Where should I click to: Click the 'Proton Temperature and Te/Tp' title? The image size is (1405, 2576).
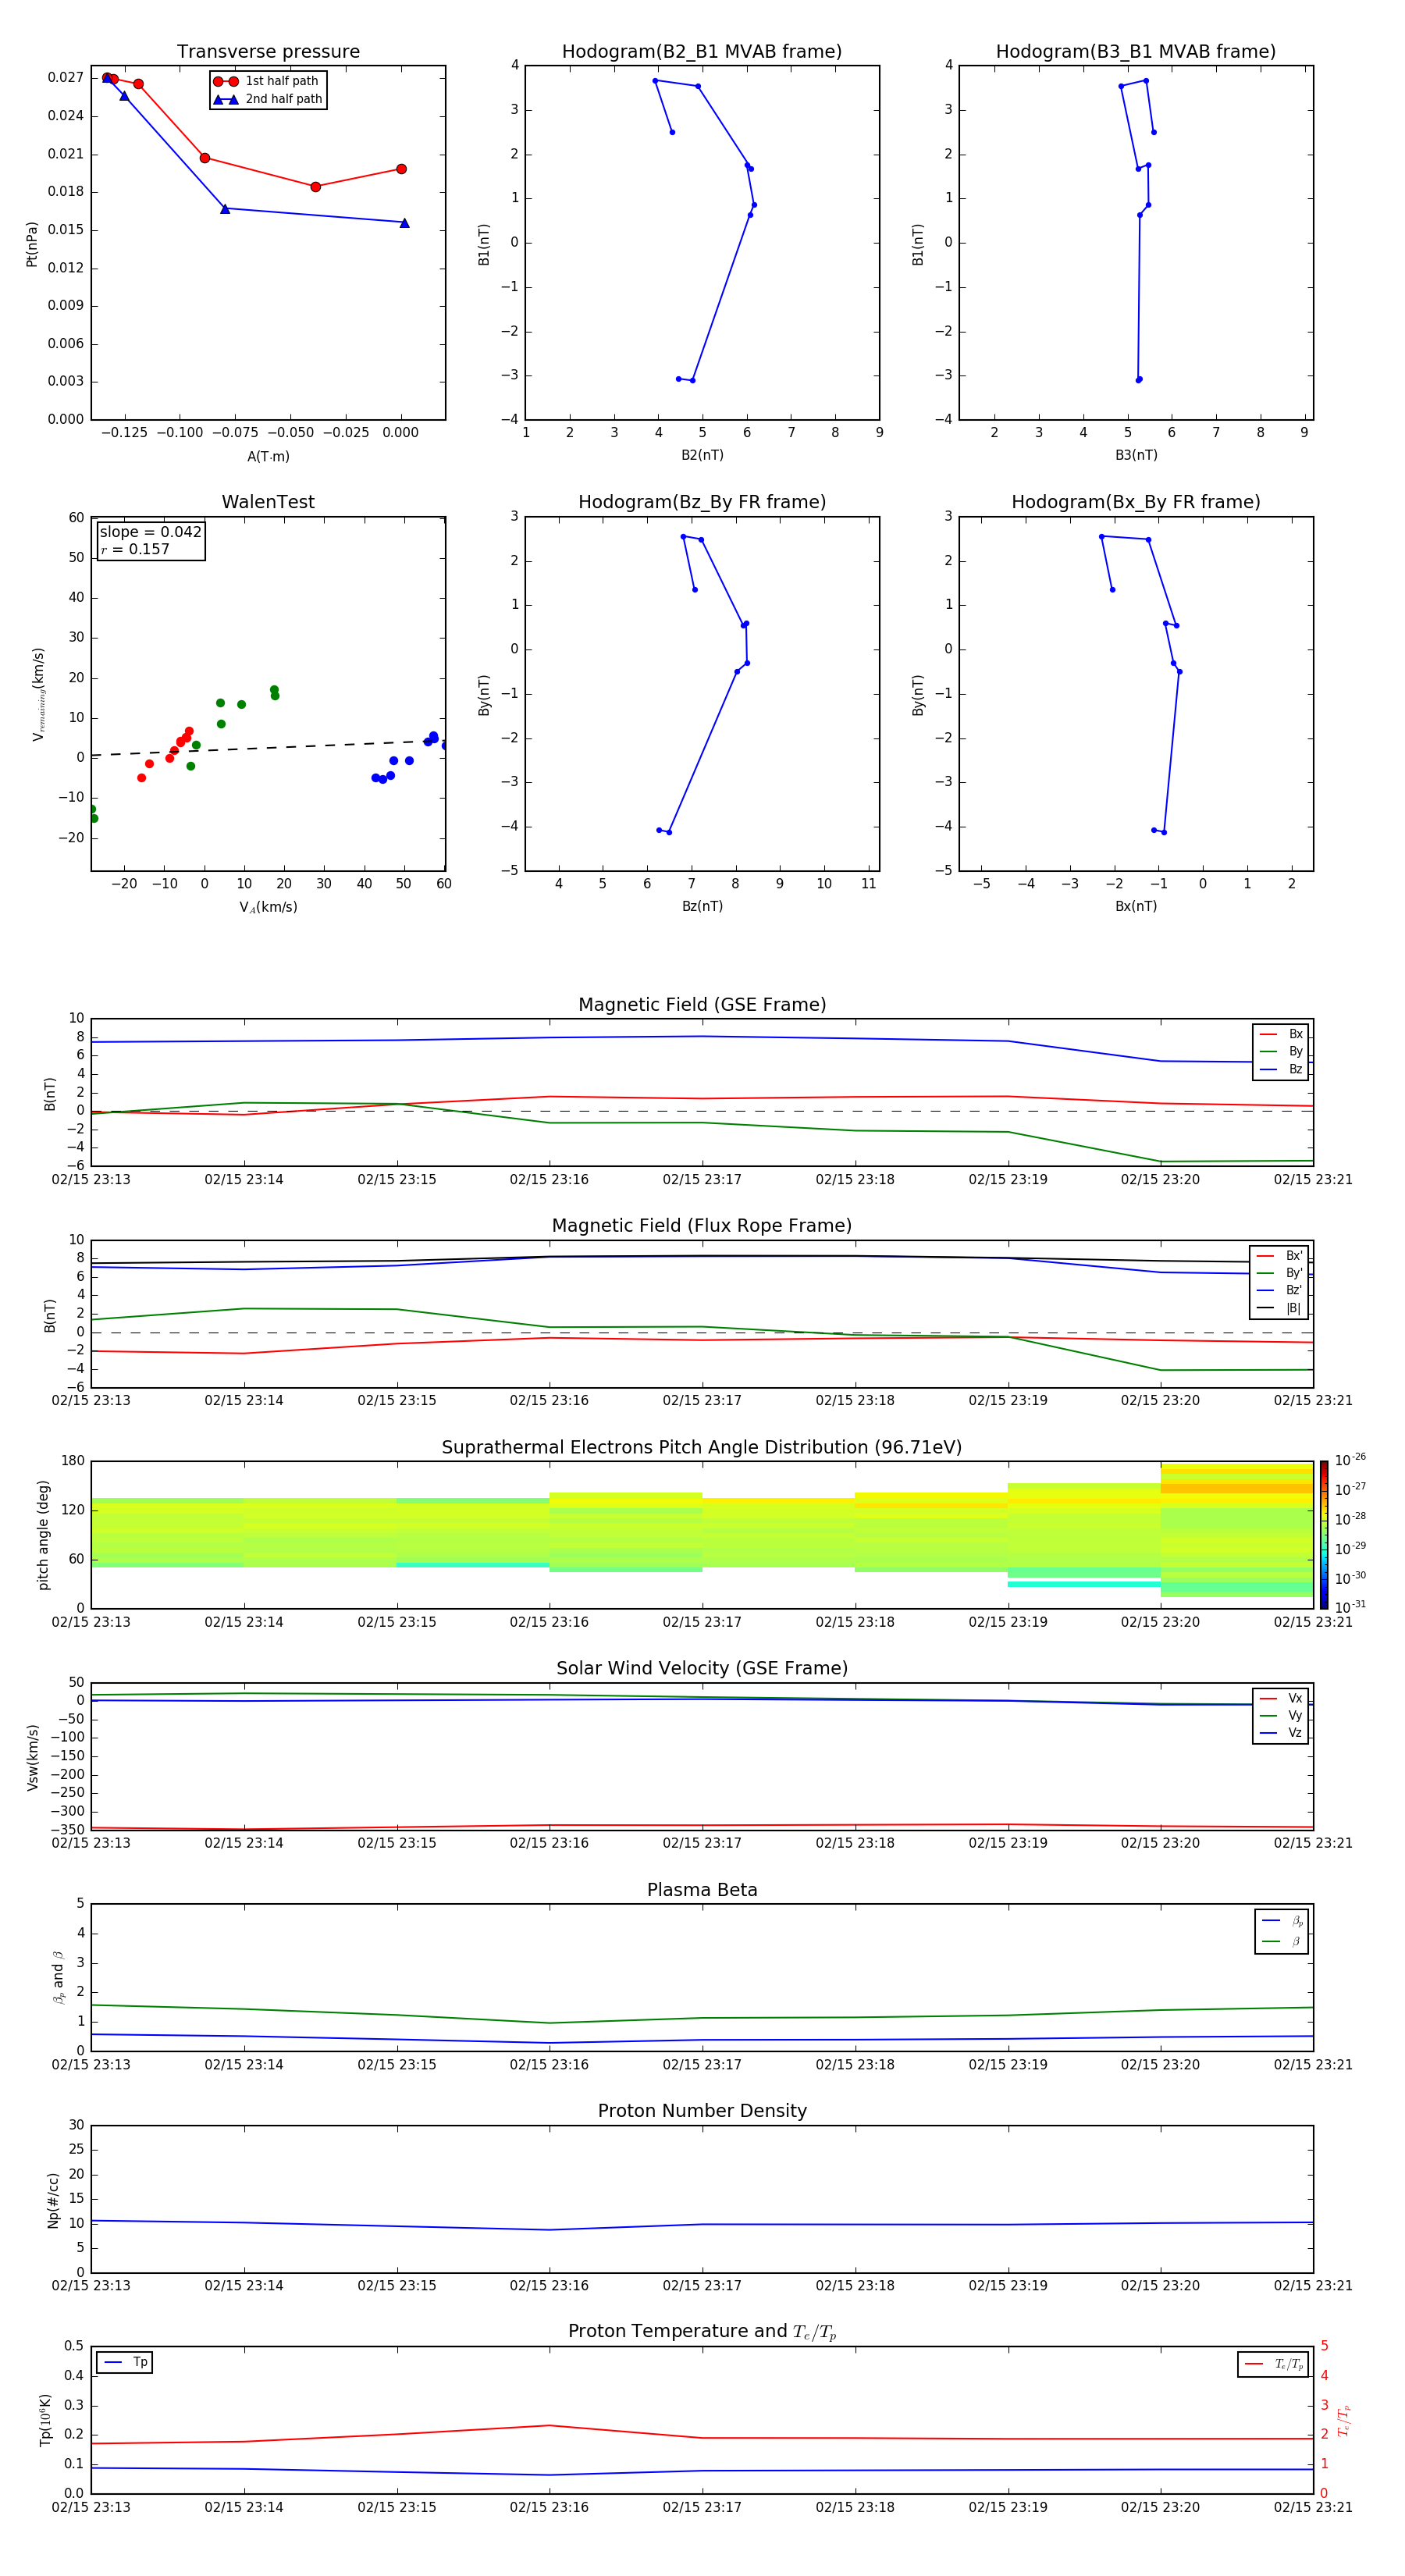click(x=702, y=2332)
